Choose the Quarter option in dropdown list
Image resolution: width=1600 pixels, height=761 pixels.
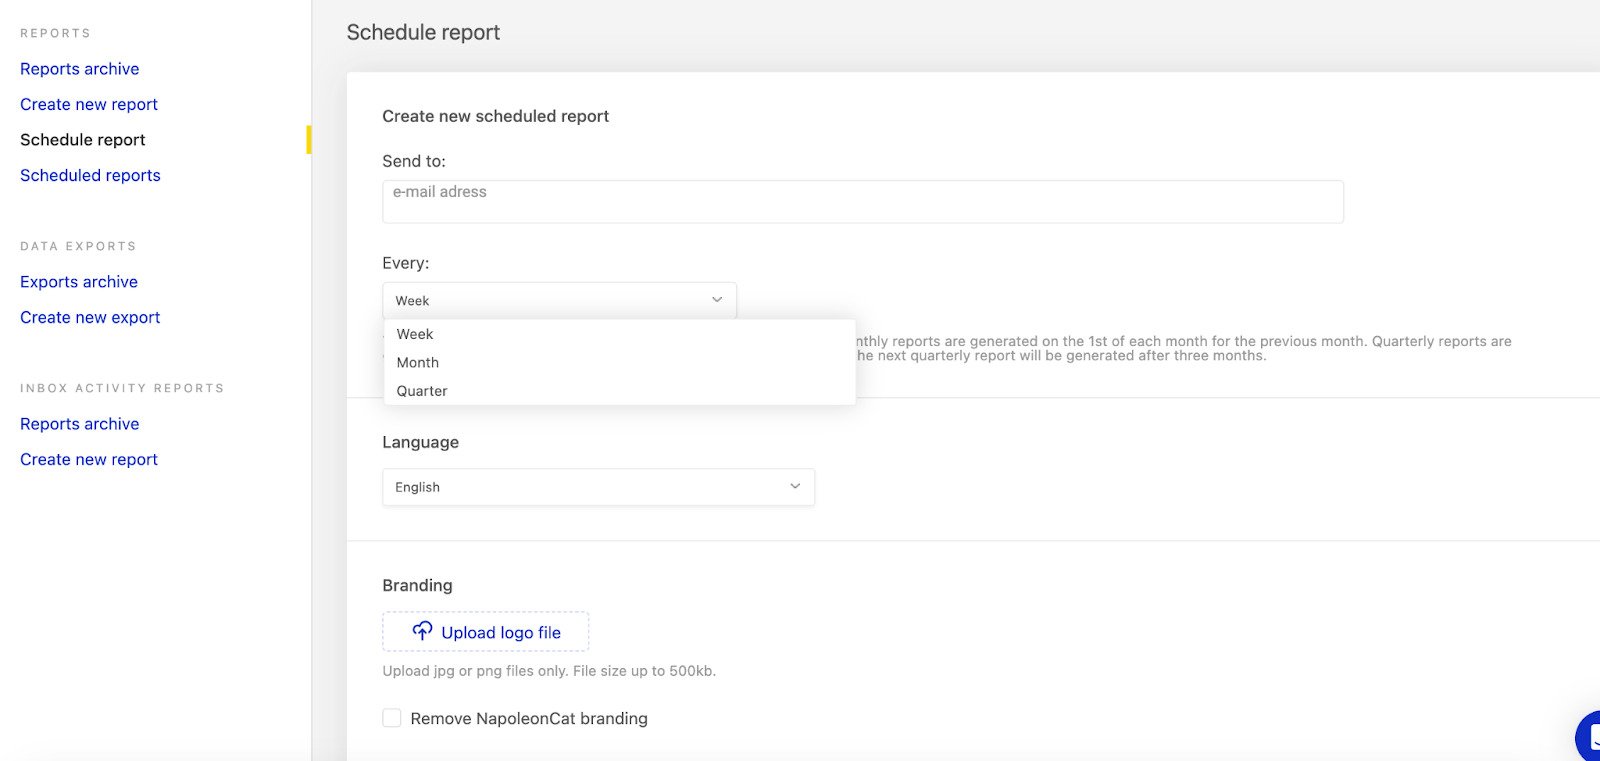(620, 391)
